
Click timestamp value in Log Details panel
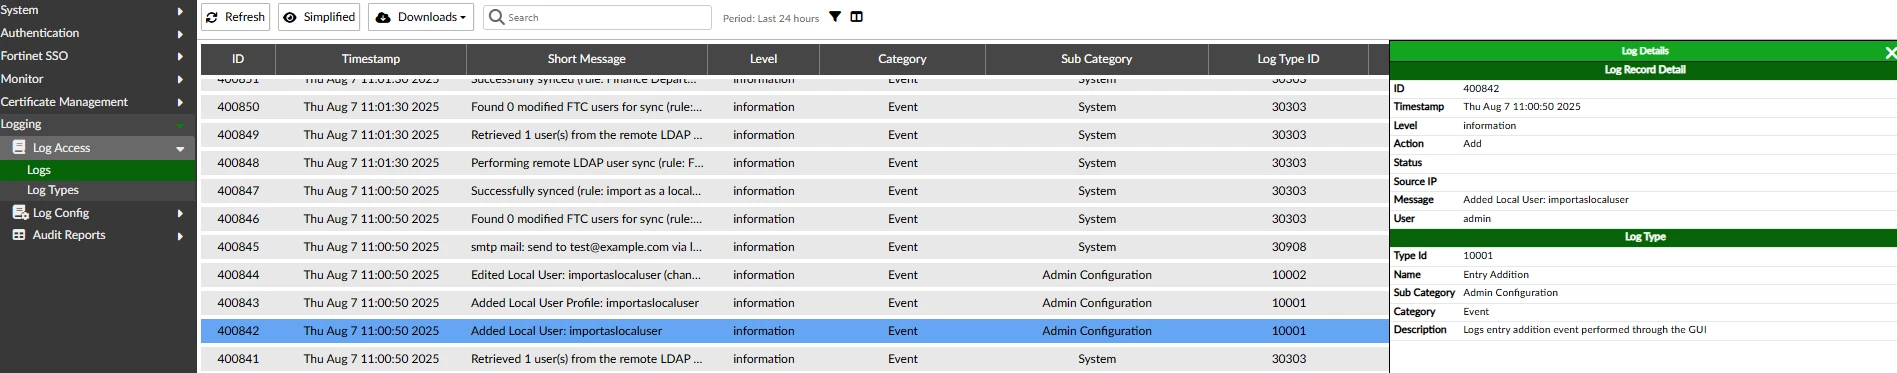(x=1522, y=107)
